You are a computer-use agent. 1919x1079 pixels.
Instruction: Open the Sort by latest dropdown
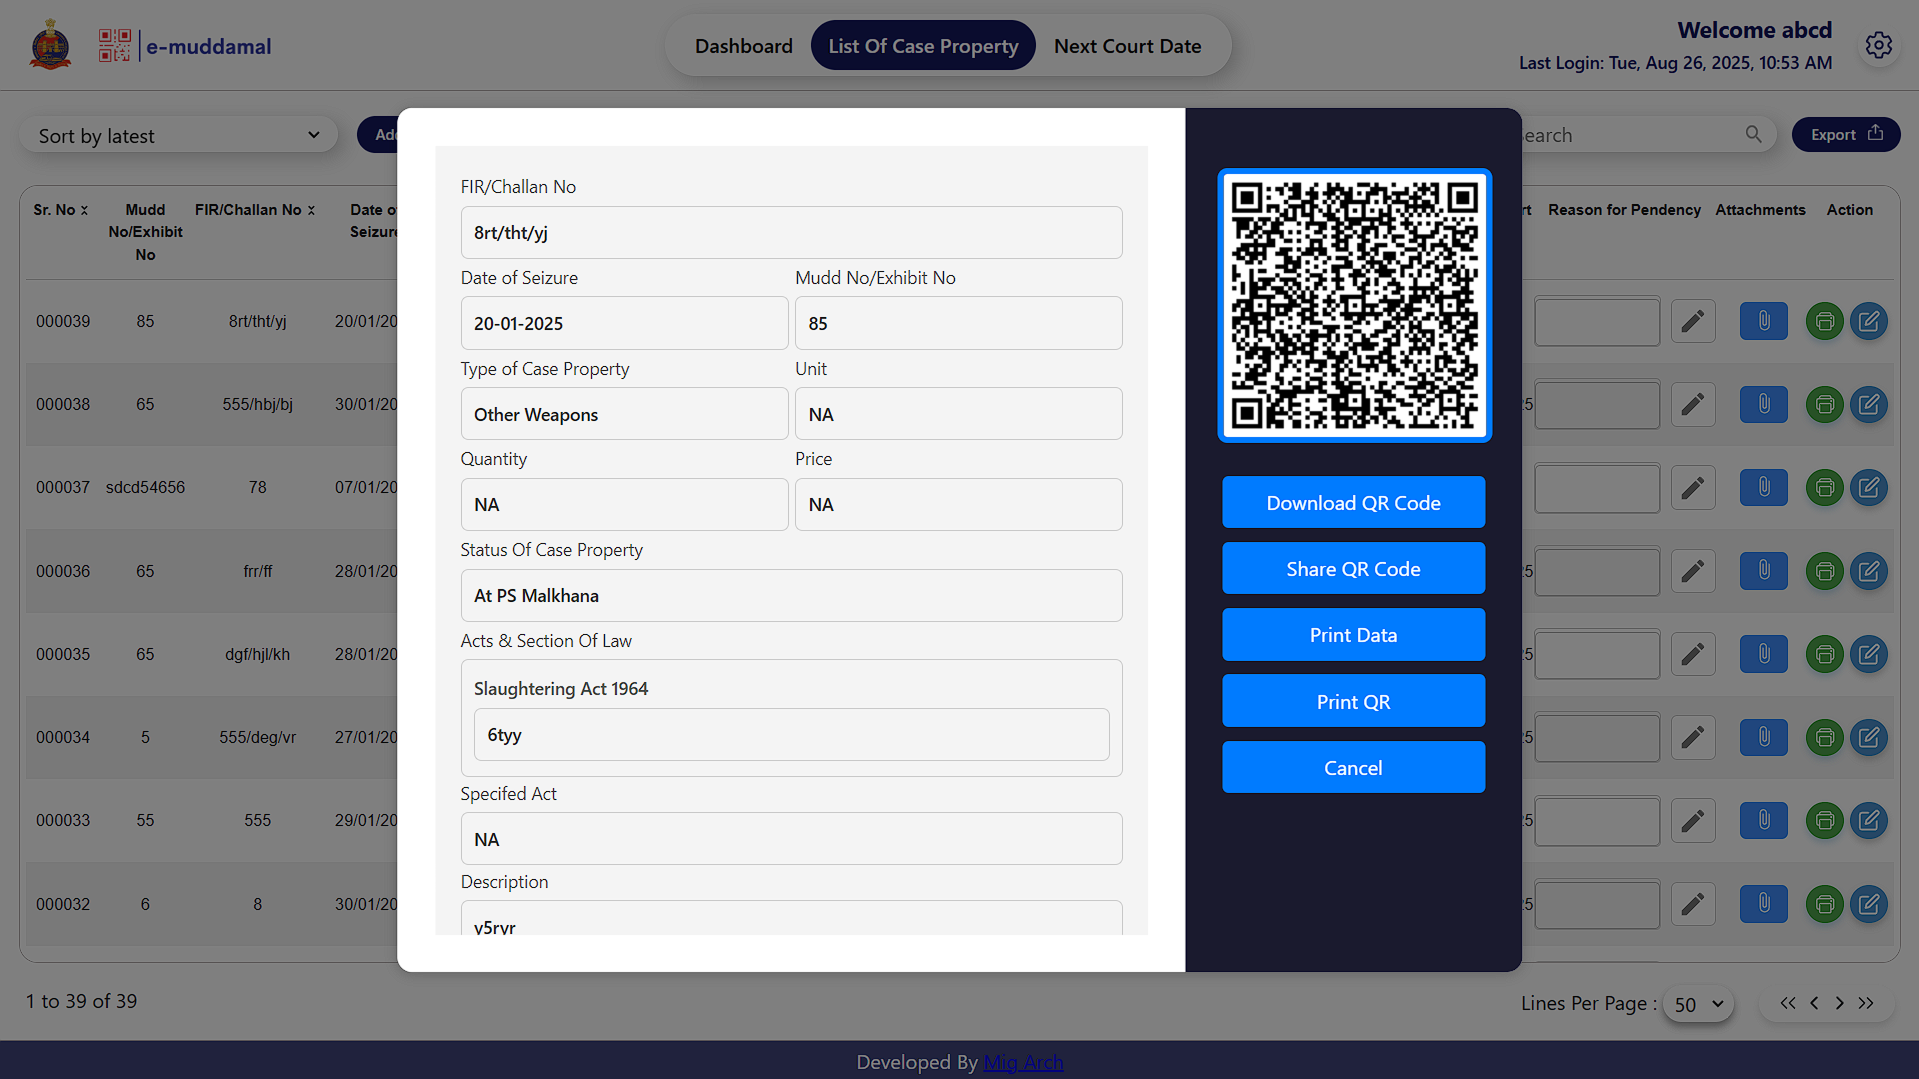tap(179, 135)
